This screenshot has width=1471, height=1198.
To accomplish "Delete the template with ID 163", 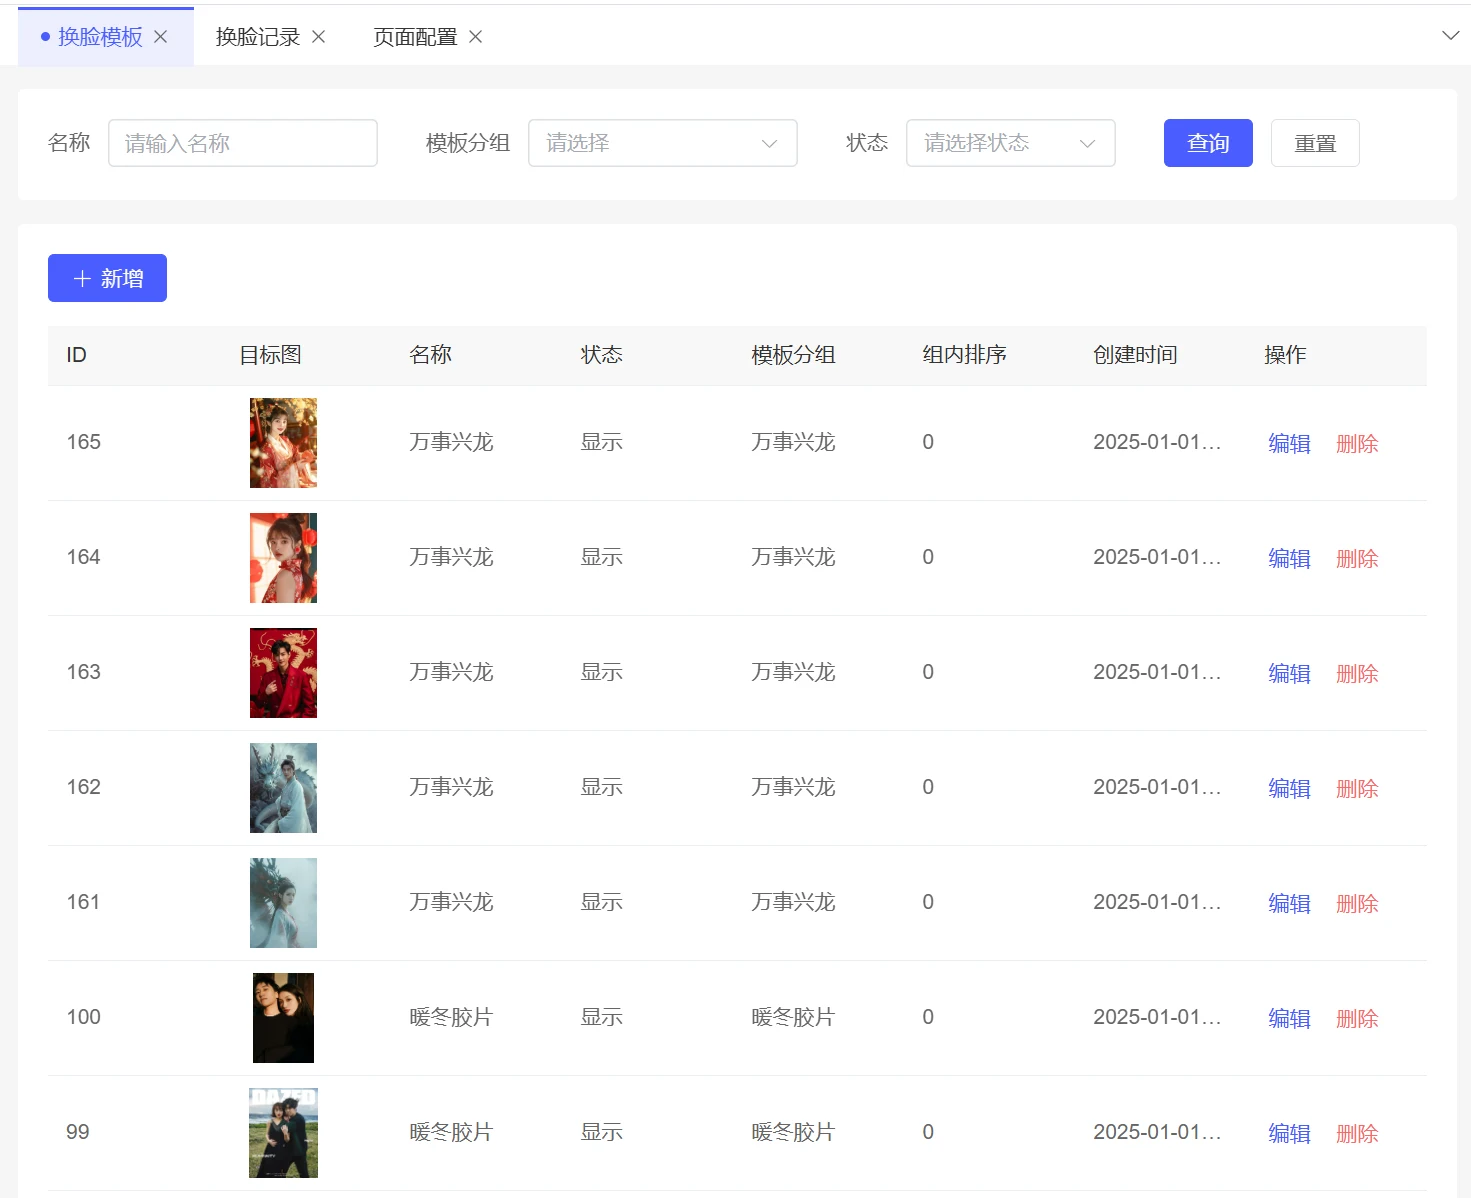I will pos(1357,673).
